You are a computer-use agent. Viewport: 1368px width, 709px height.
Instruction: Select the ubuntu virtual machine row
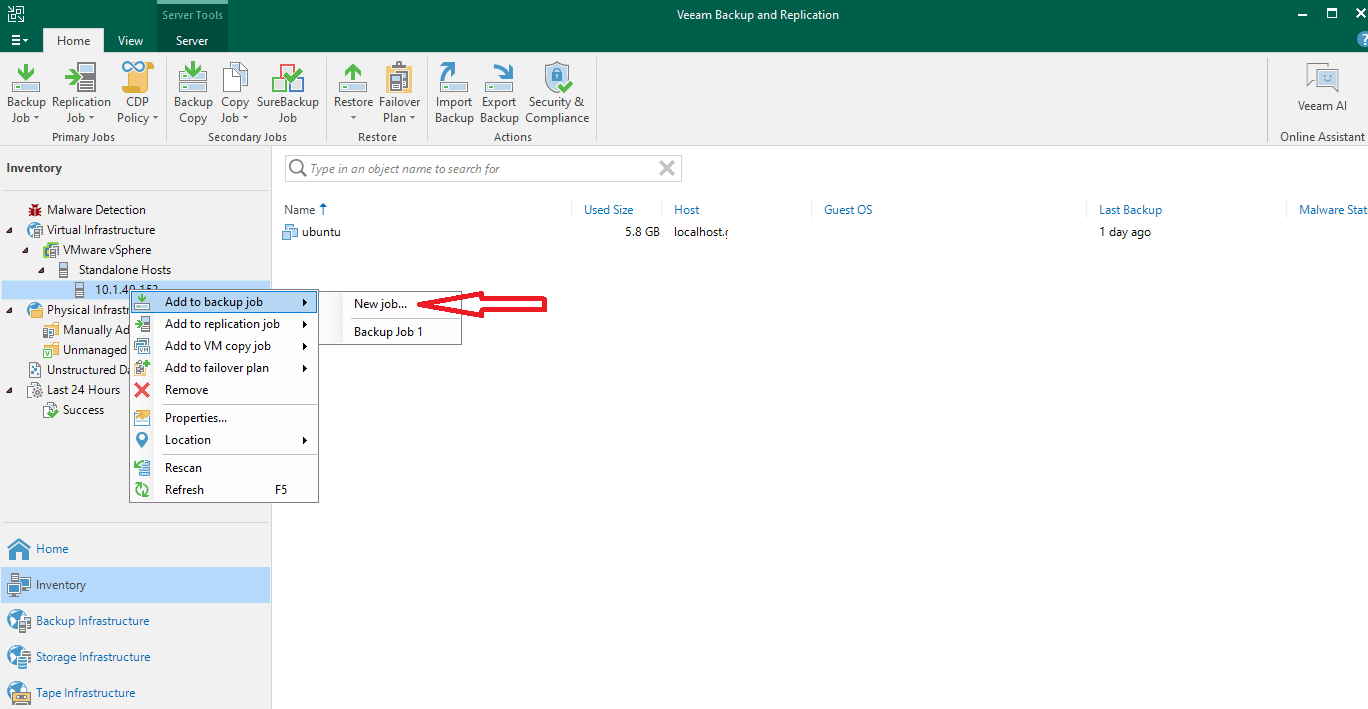click(x=320, y=231)
